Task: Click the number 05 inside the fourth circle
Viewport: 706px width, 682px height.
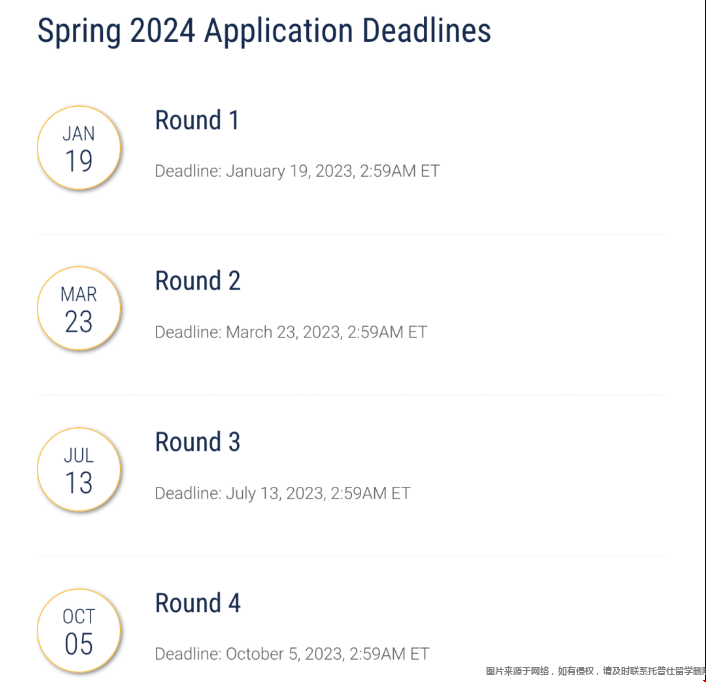Action: 79,644
